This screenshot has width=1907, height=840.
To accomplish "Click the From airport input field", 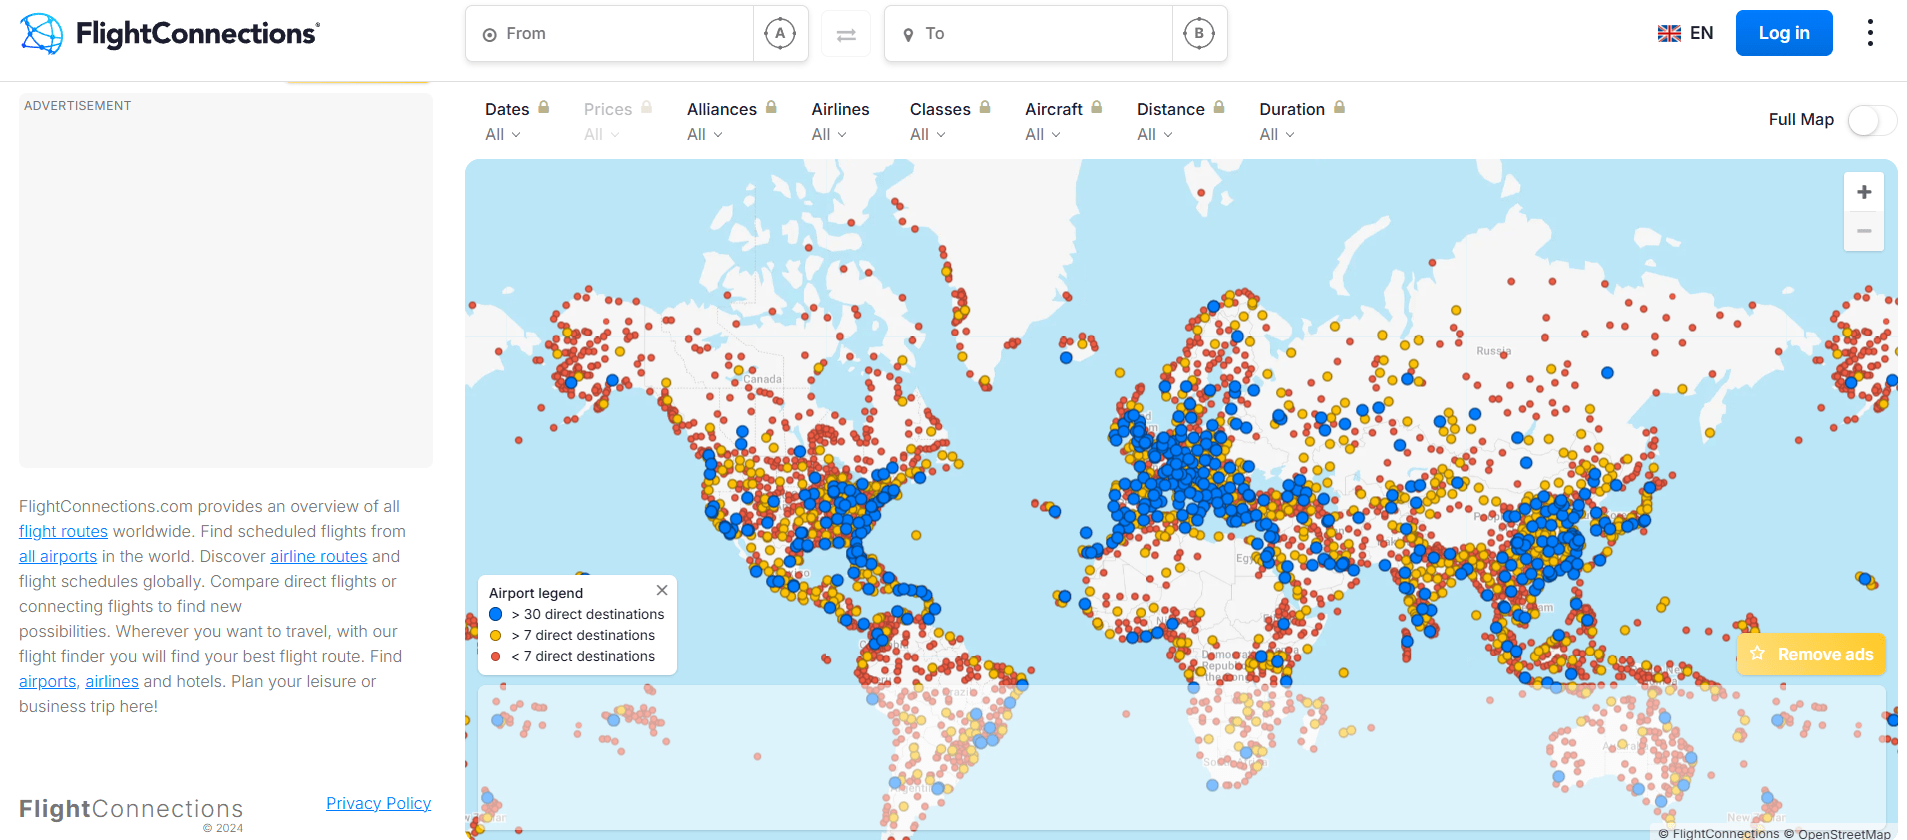I will pos(610,34).
